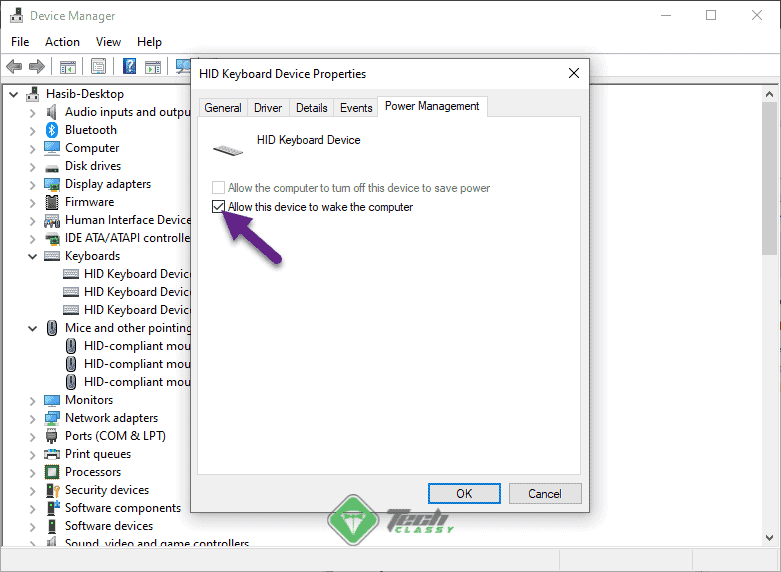
Task: Switch to the Details tab
Action: [312, 108]
